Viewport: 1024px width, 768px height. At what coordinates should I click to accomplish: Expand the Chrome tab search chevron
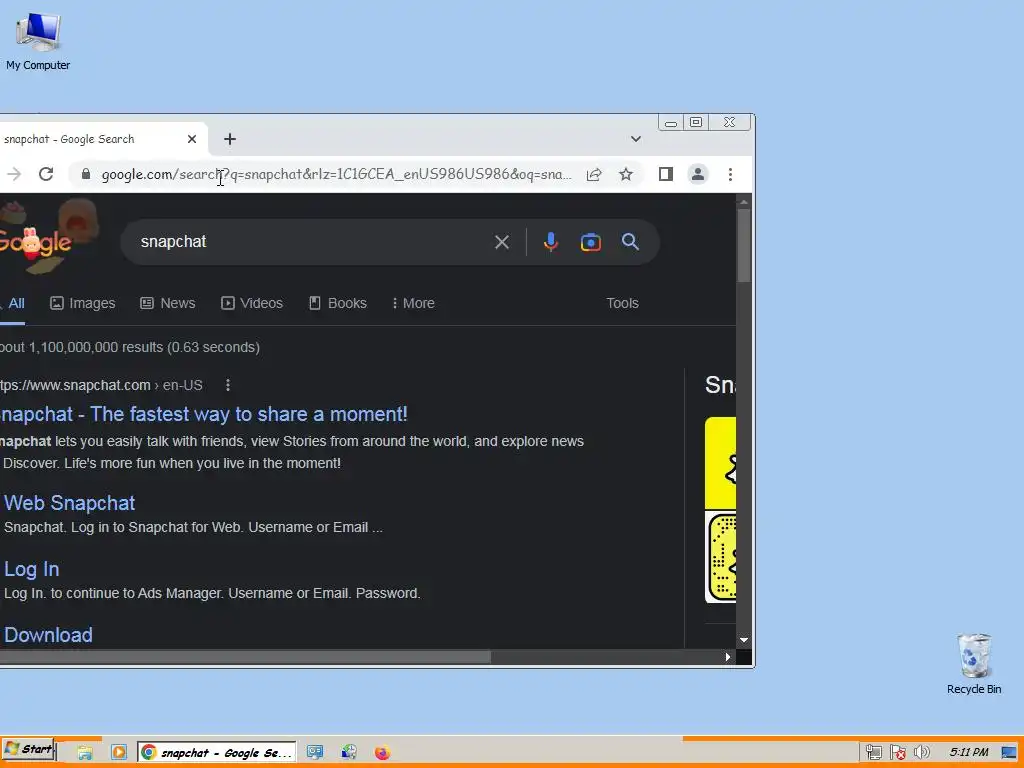point(635,139)
